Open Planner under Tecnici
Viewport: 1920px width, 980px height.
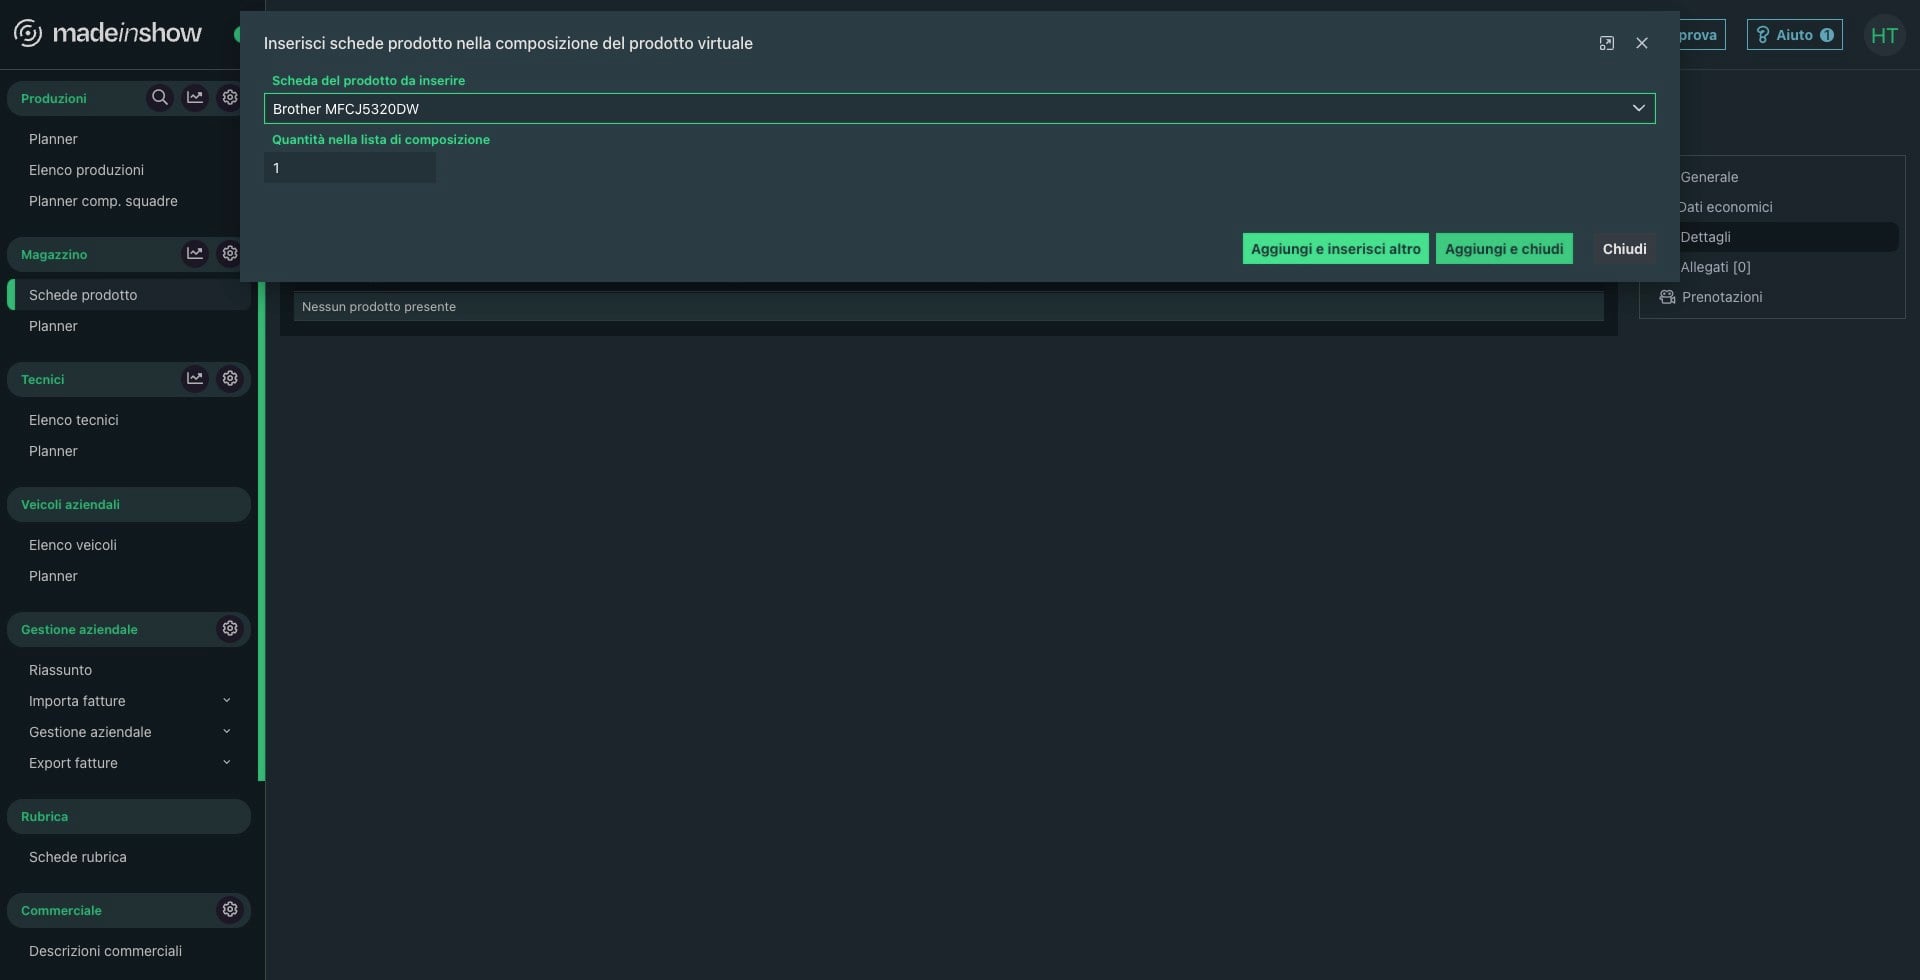point(53,451)
